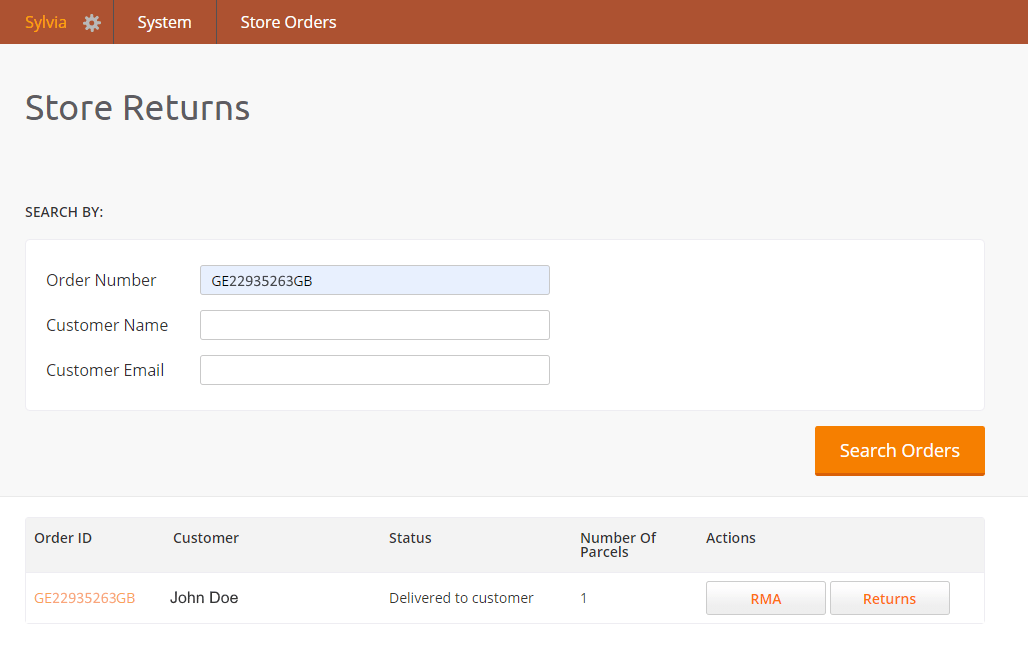Click the Order Number label
The width and height of the screenshot is (1028, 654).
(101, 280)
